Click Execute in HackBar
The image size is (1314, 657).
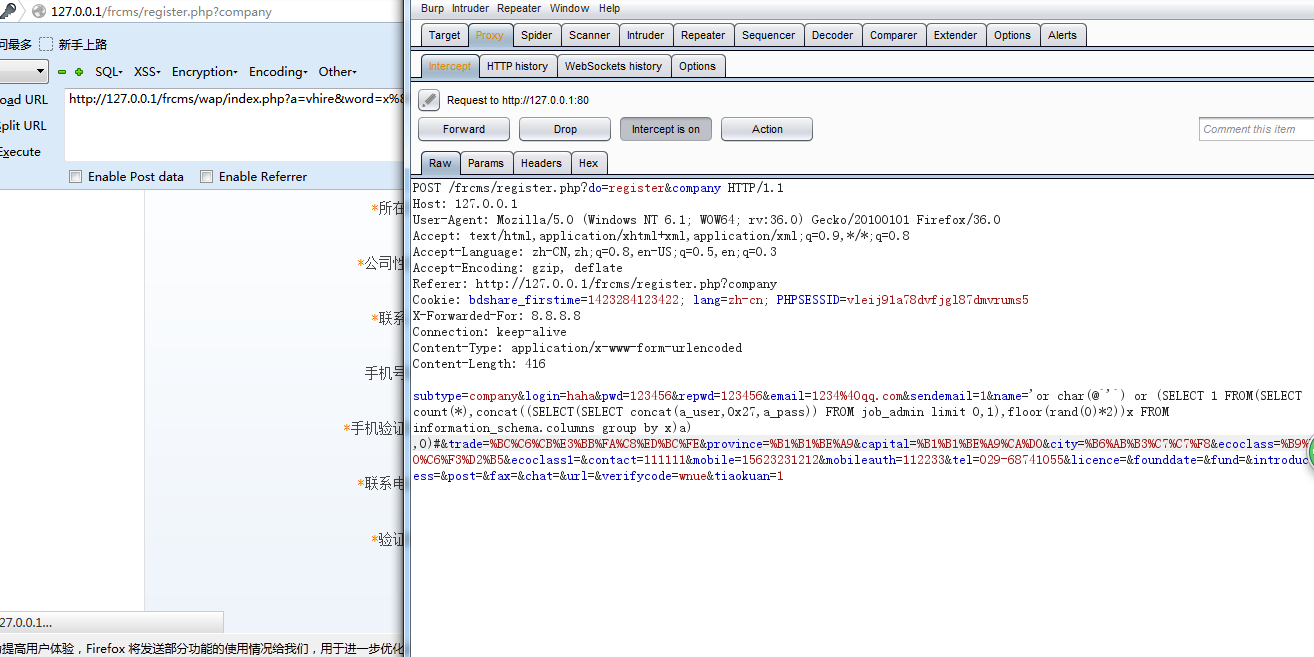[x=21, y=152]
